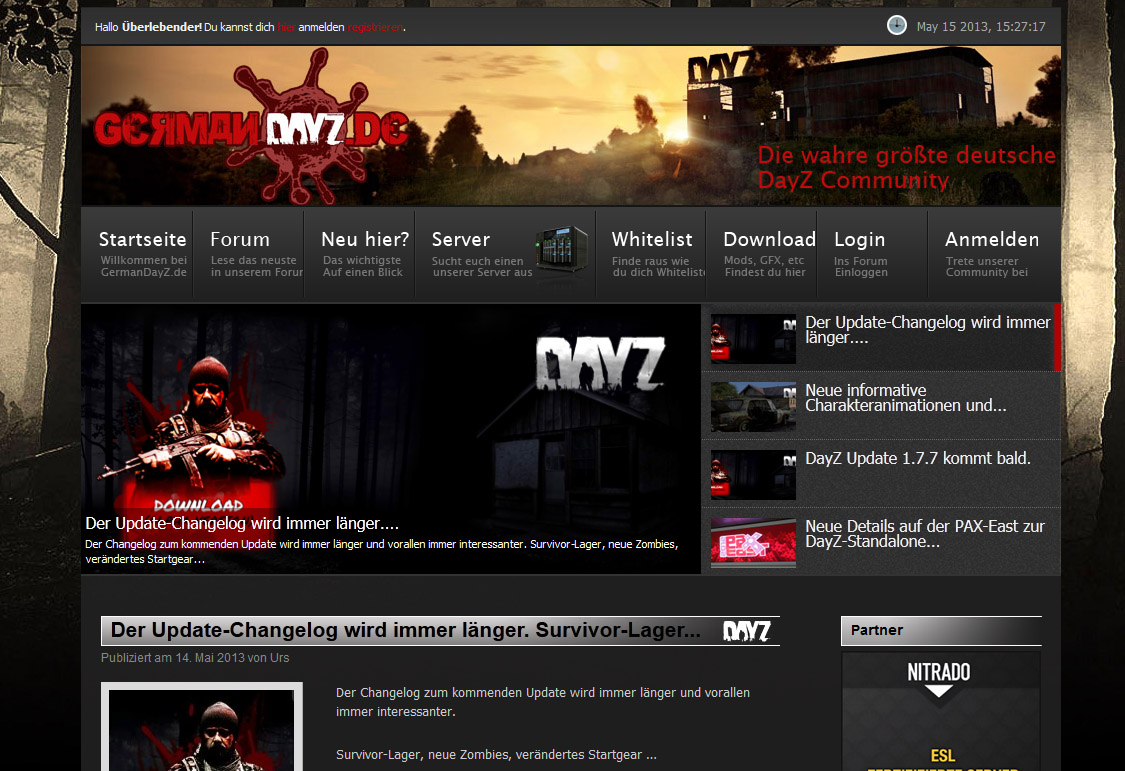The width and height of the screenshot is (1125, 771).
Task: Click the DayZ logo in article header
Action: click(x=747, y=630)
